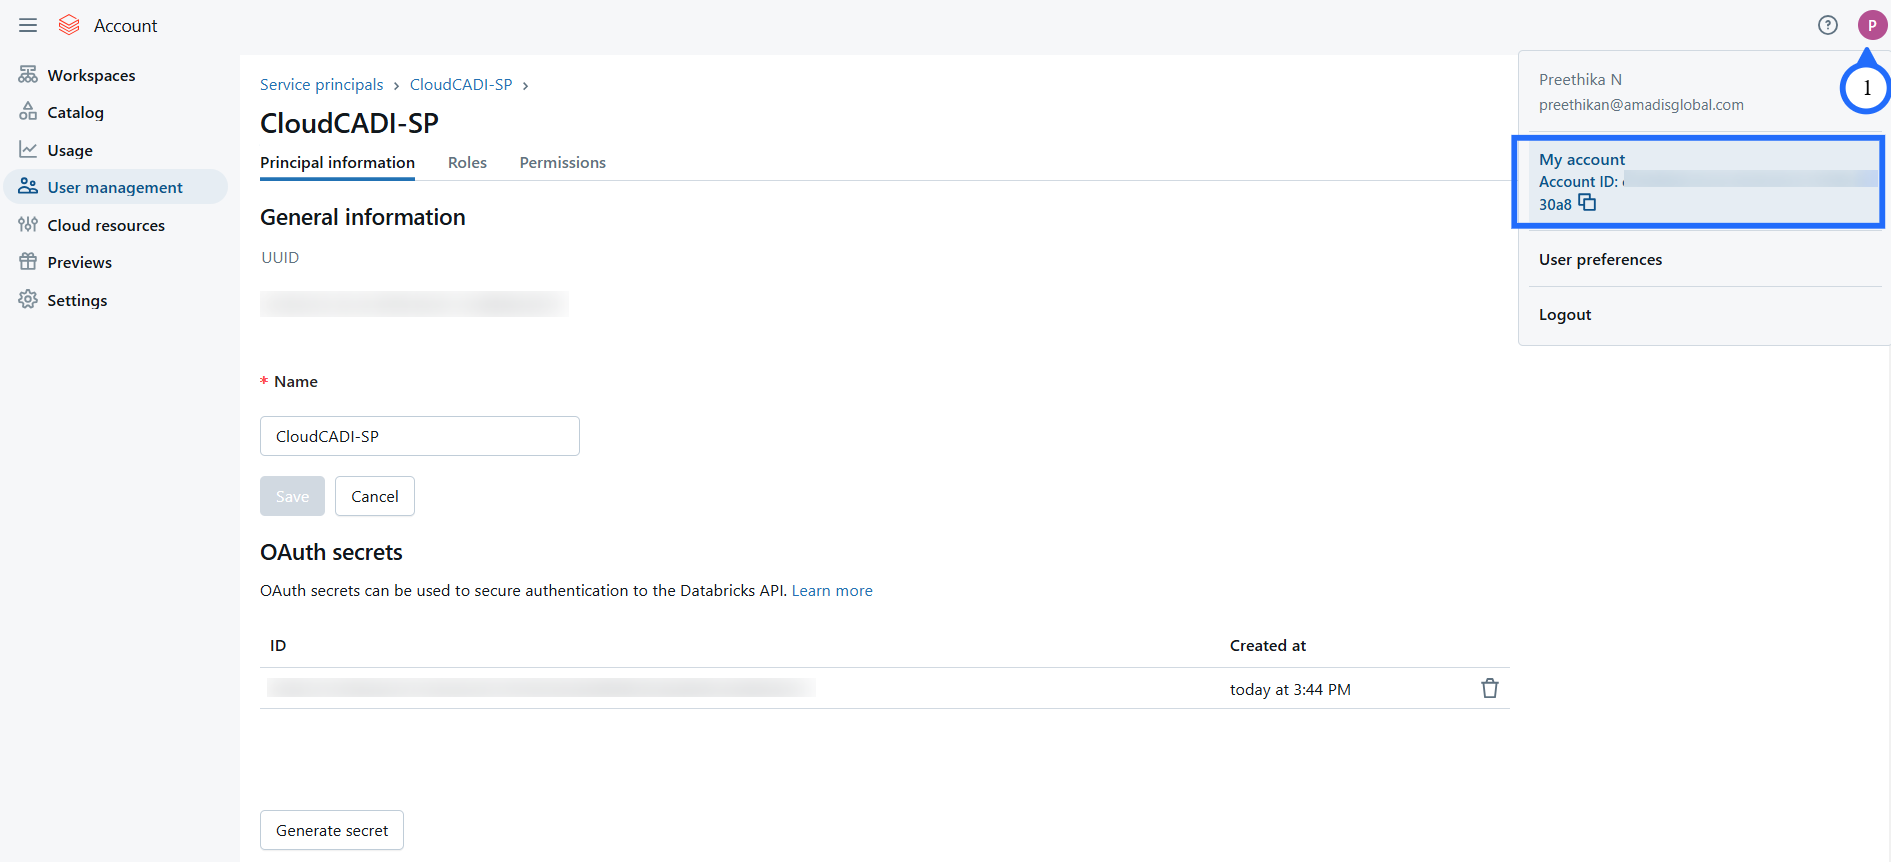Select Cloud resources in the sidebar

click(106, 225)
